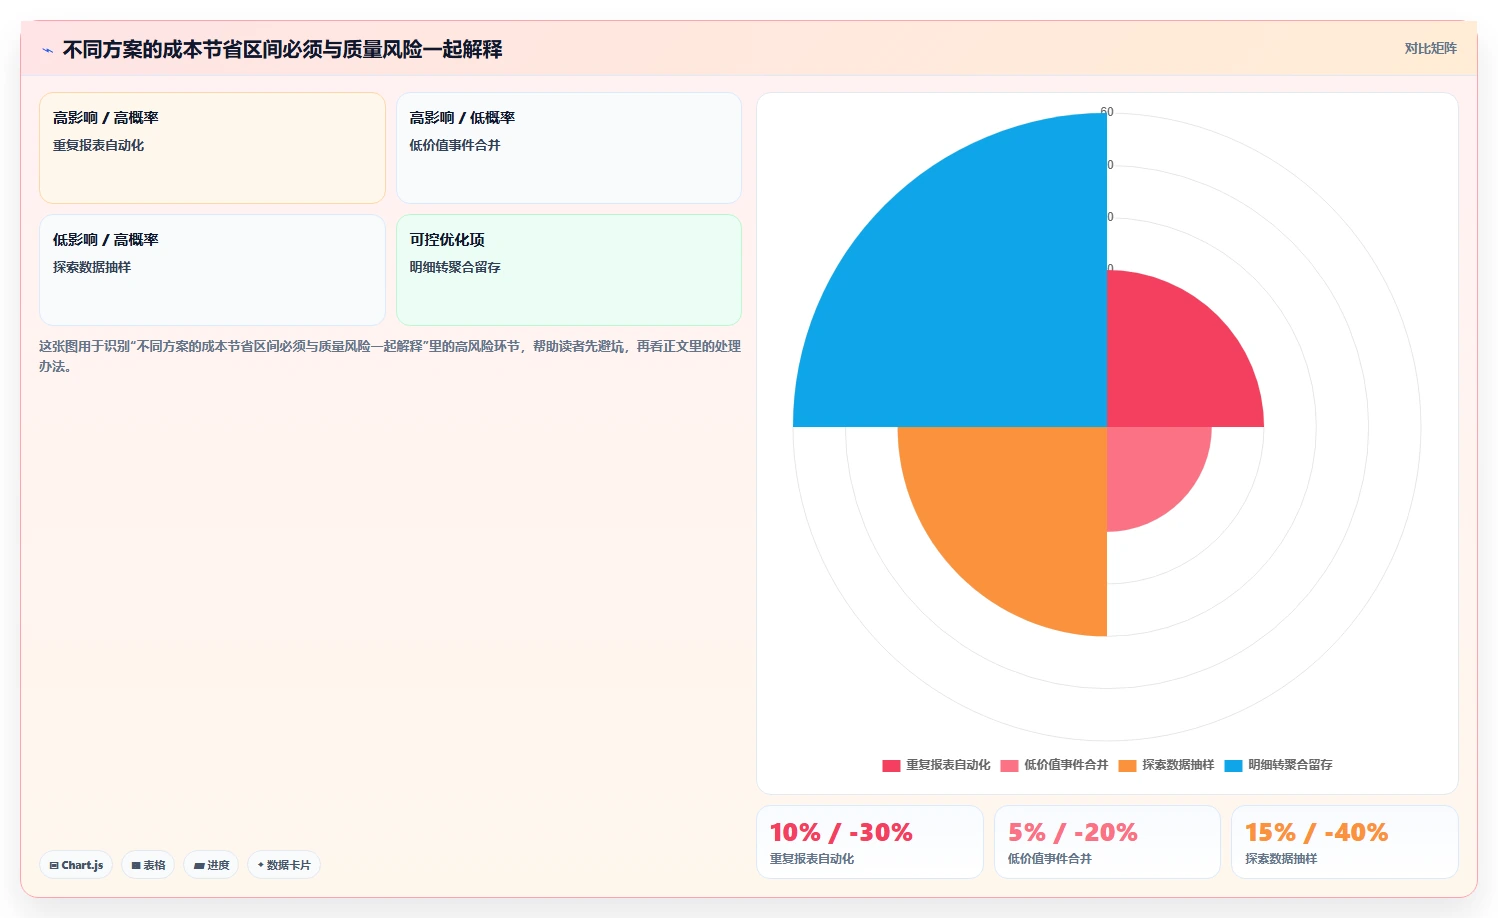
Task: Open the 高影响 / 高概率 matrix card
Action: pyautogui.click(x=212, y=148)
